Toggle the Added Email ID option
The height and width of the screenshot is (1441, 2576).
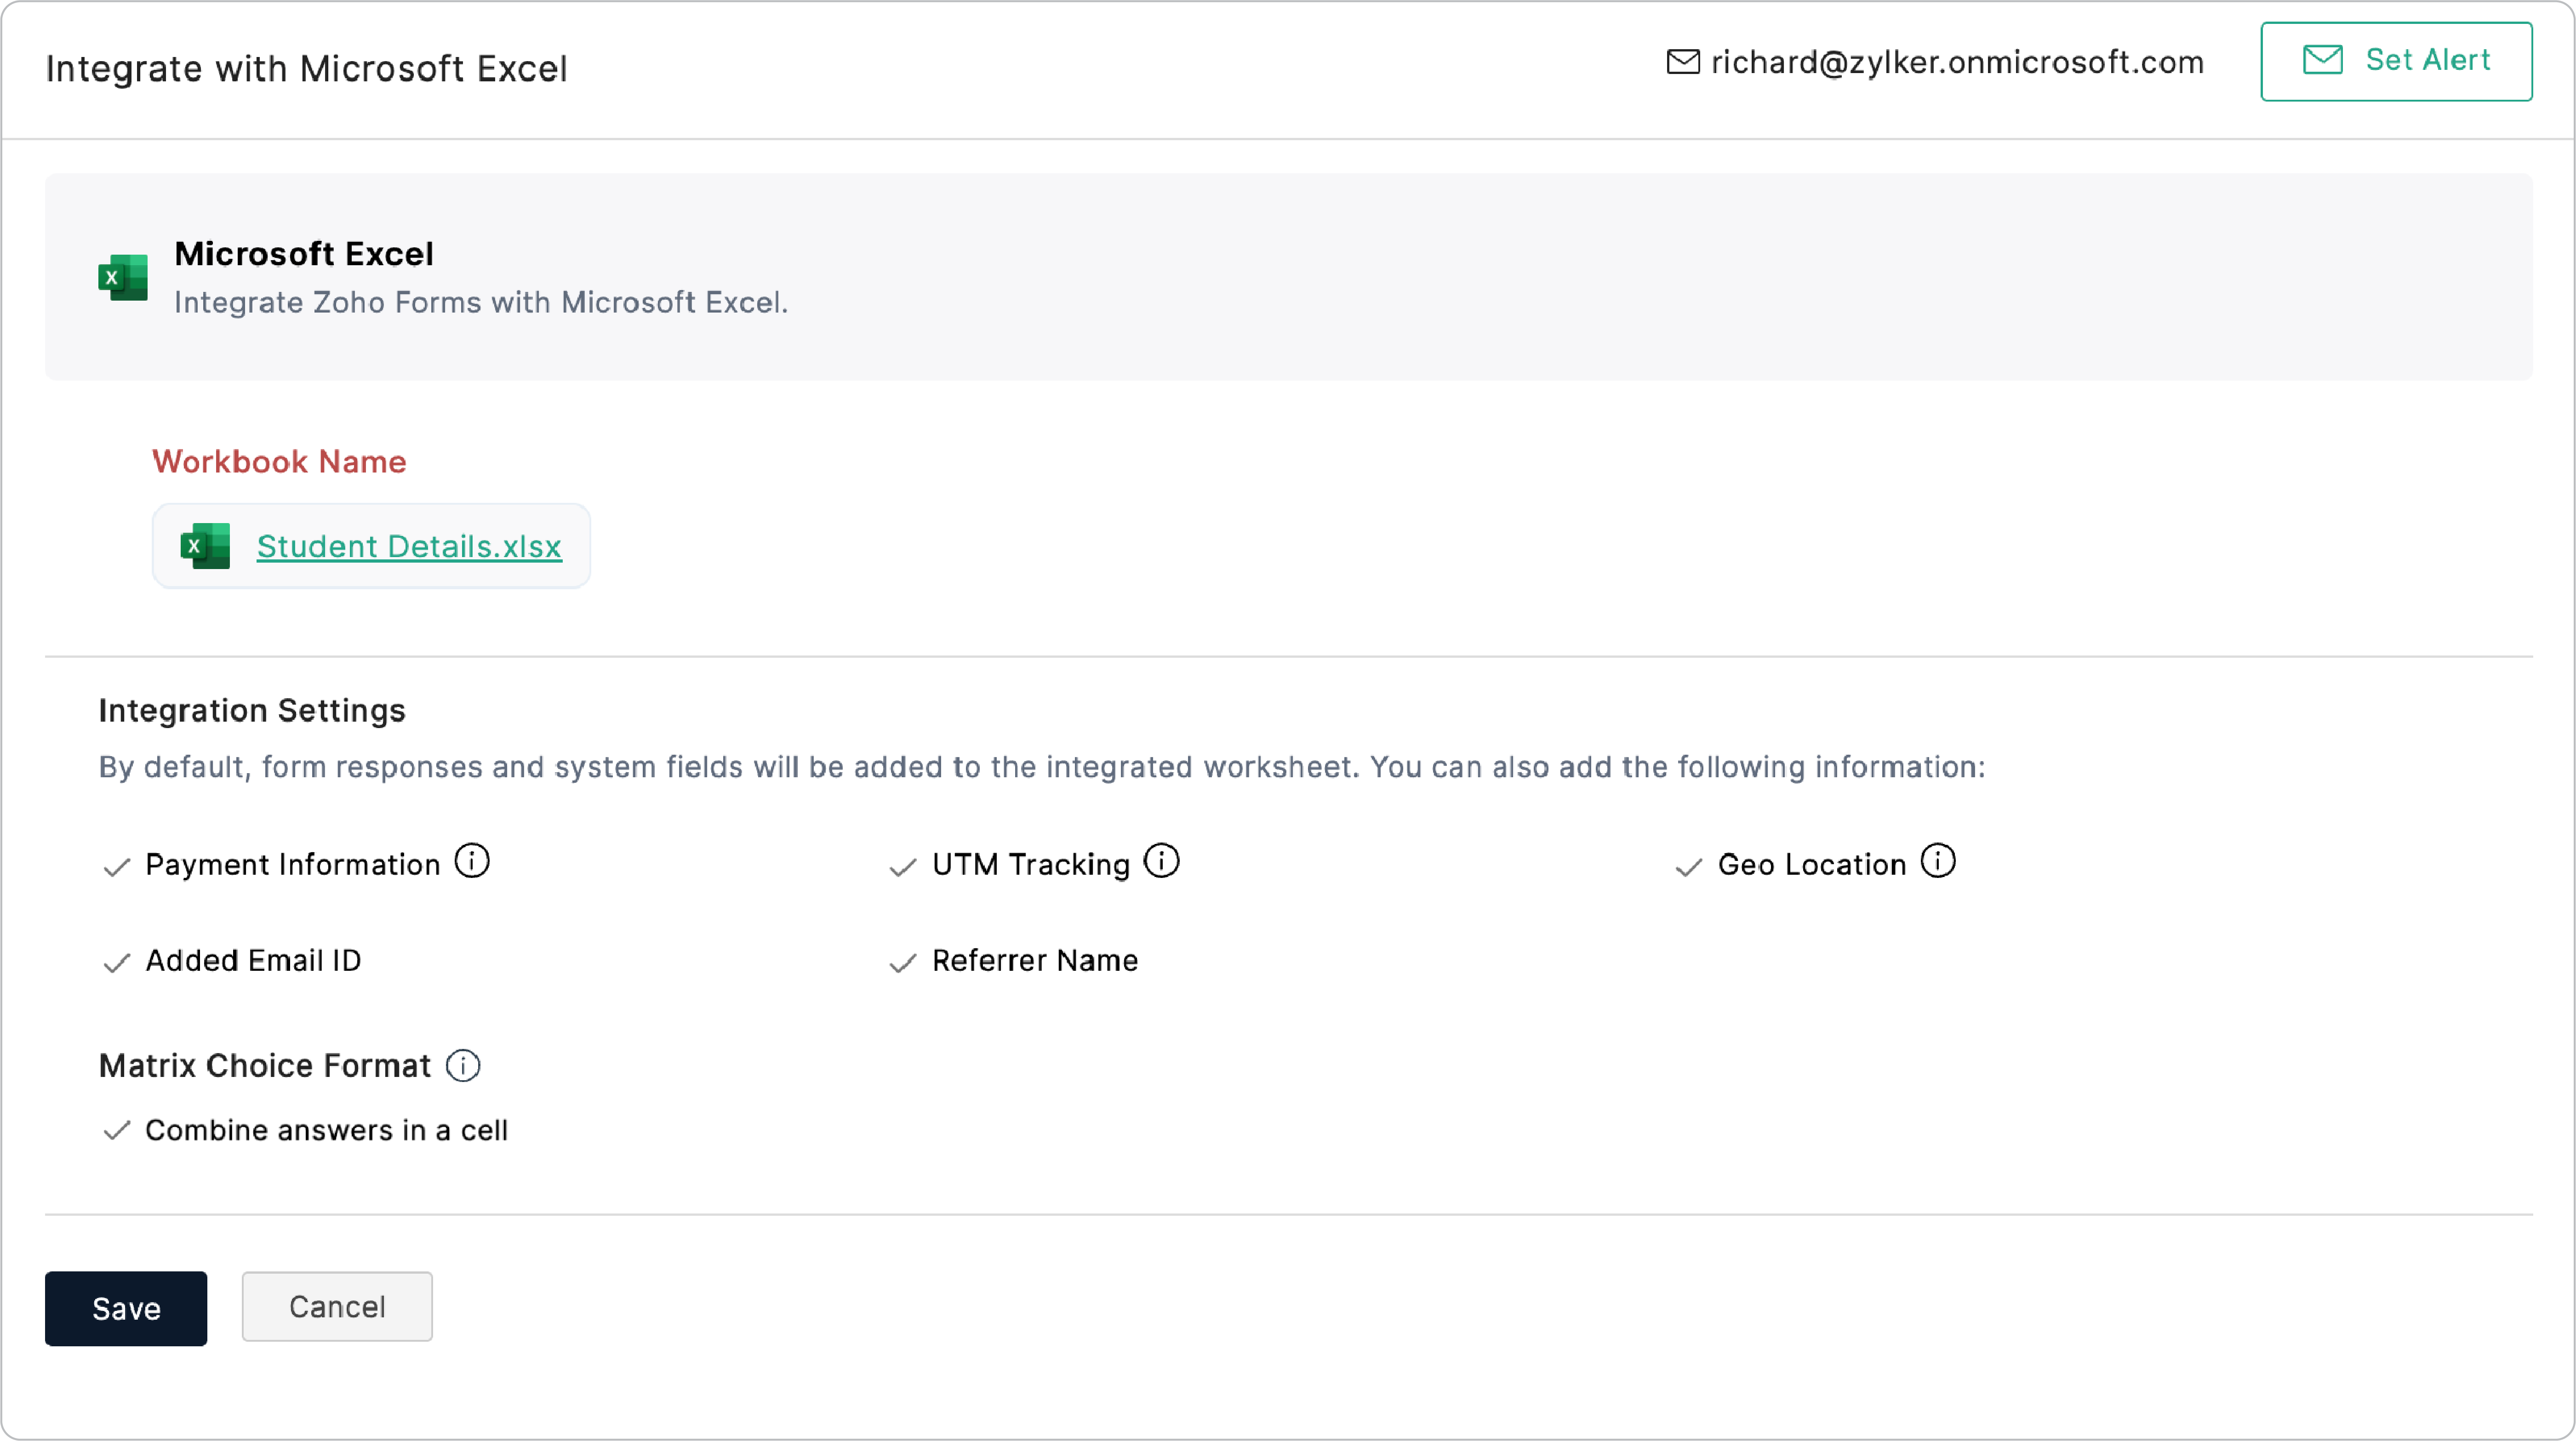point(117,962)
